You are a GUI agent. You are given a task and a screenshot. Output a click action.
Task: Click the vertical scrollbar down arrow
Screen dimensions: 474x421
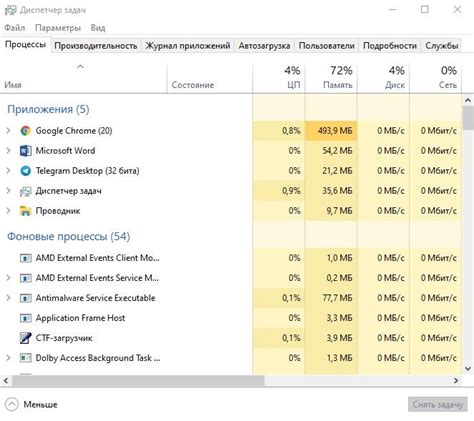tap(468, 369)
